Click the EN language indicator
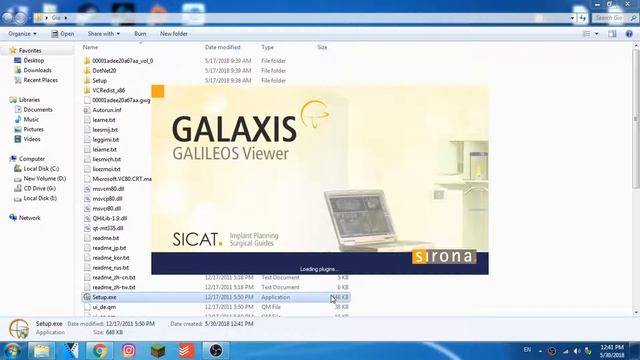640x360 pixels. [x=527, y=350]
